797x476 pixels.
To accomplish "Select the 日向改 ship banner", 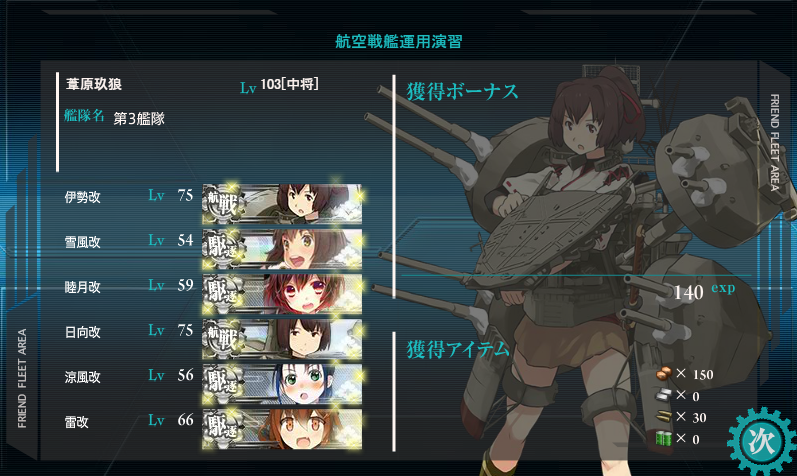I will pyautogui.click(x=282, y=339).
